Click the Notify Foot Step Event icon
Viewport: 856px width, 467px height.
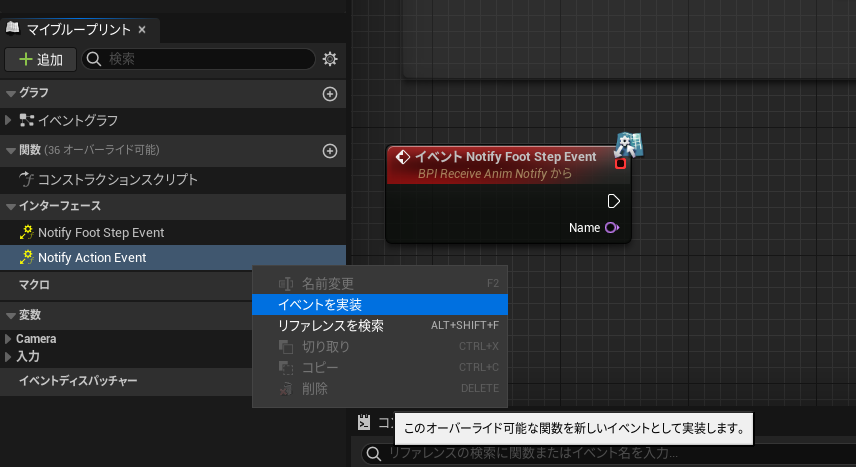[x=26, y=232]
